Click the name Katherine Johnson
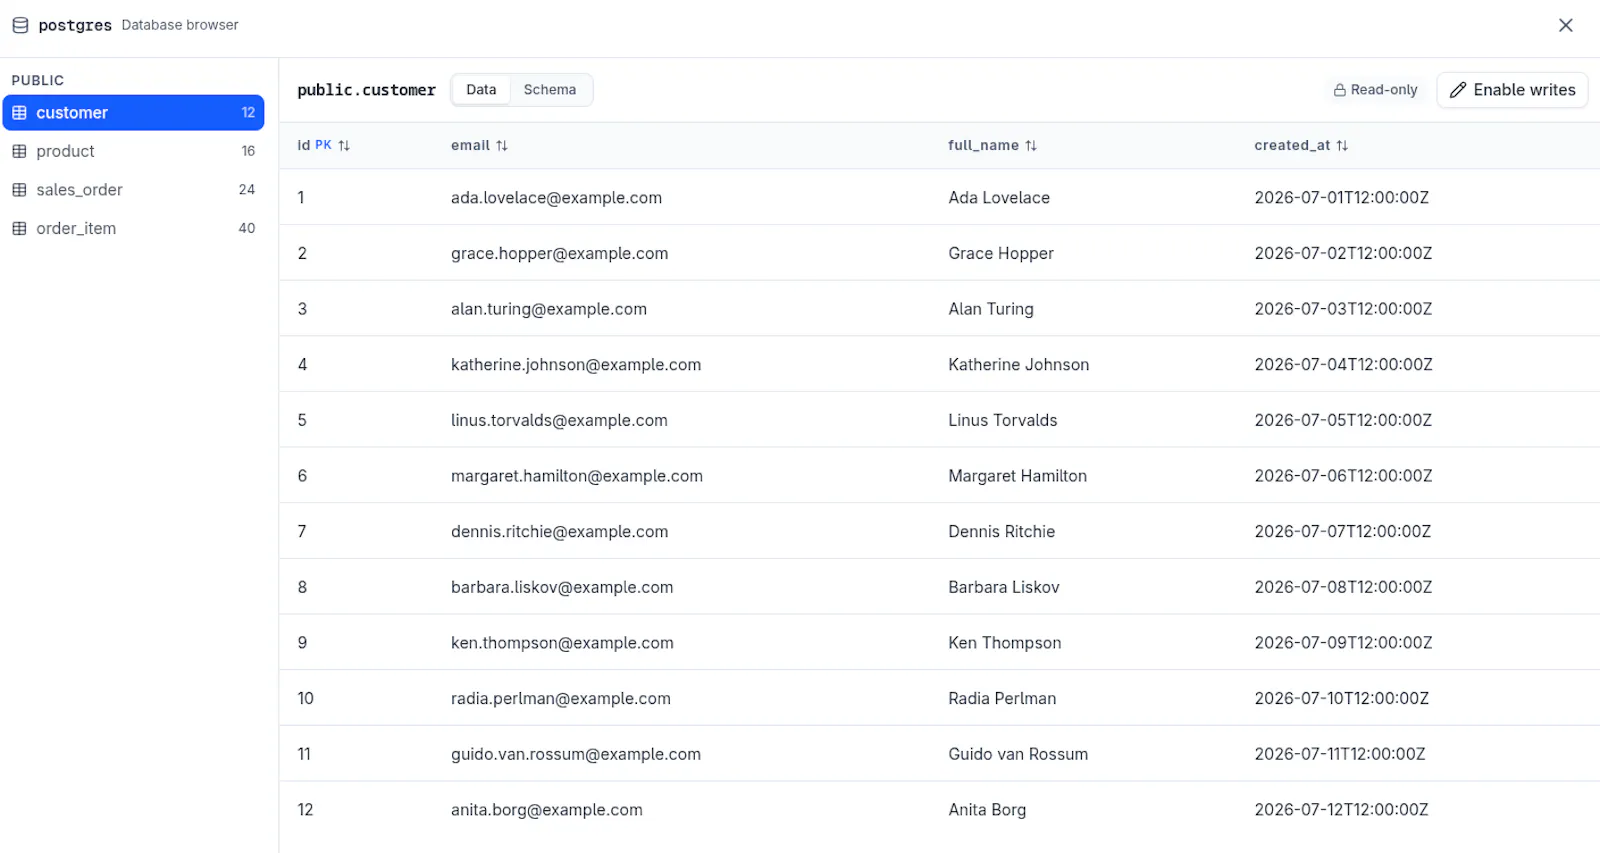This screenshot has width=1600, height=853. [x=1019, y=365]
